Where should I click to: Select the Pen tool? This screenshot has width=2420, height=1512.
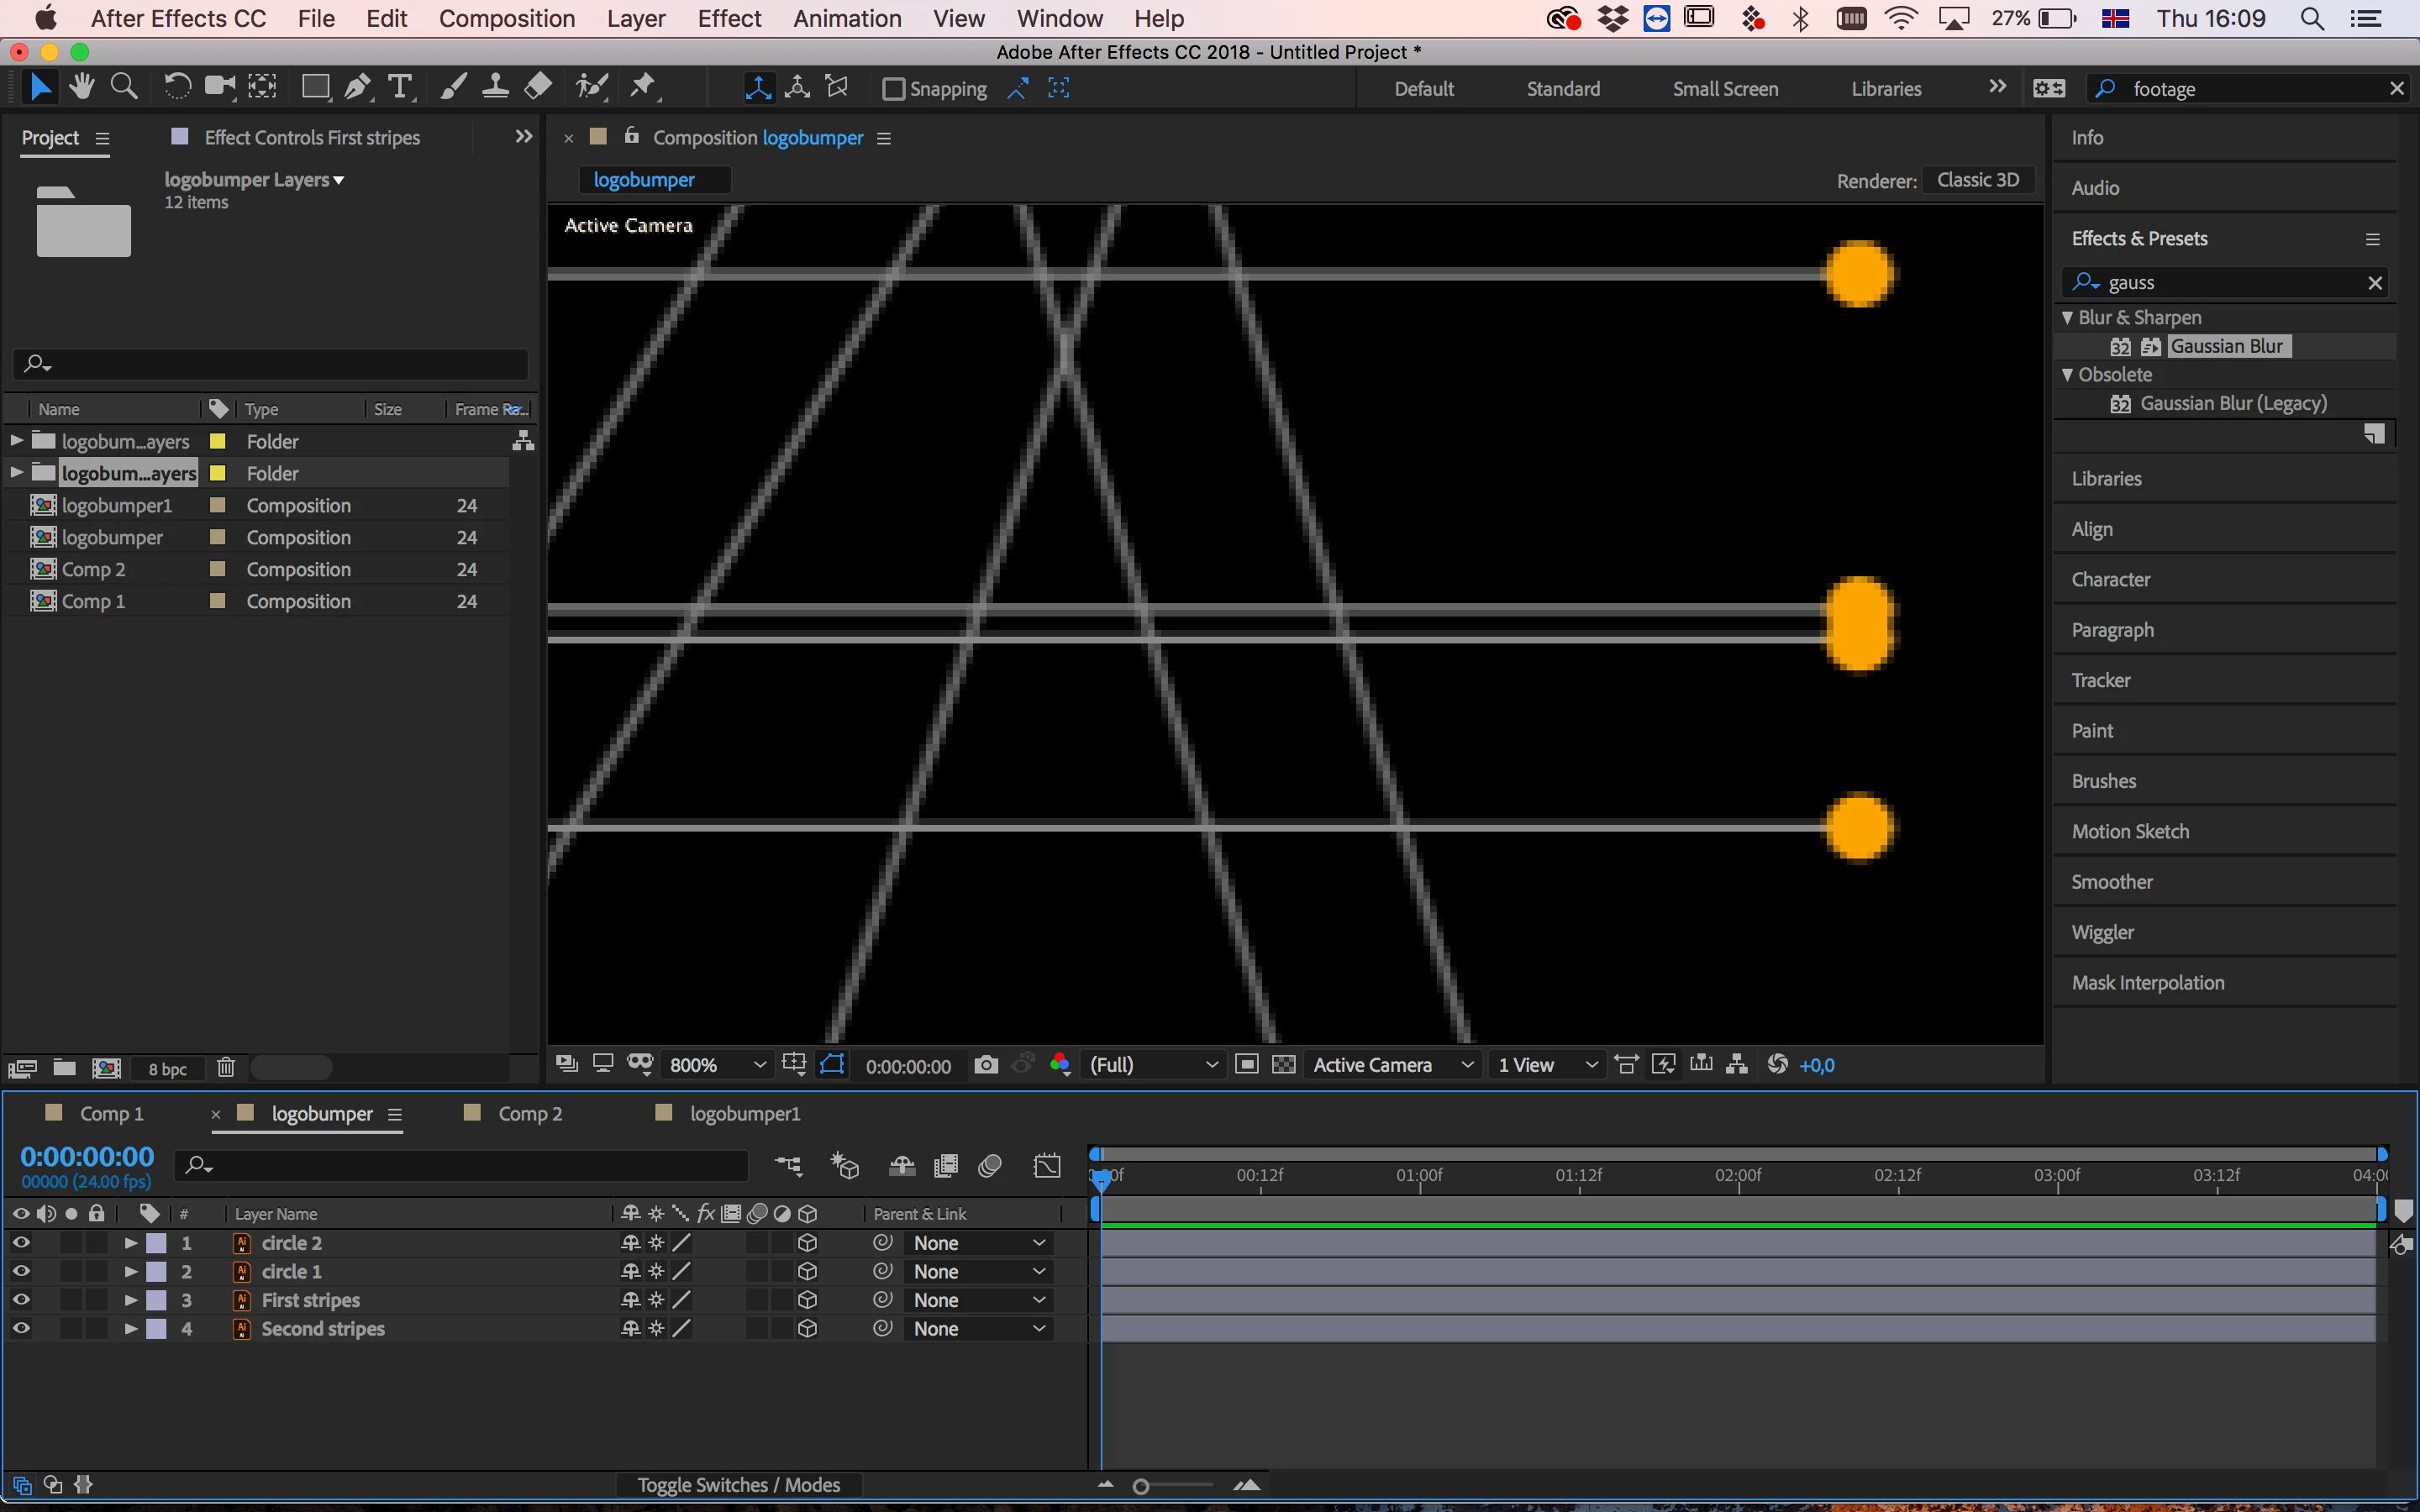coord(357,88)
